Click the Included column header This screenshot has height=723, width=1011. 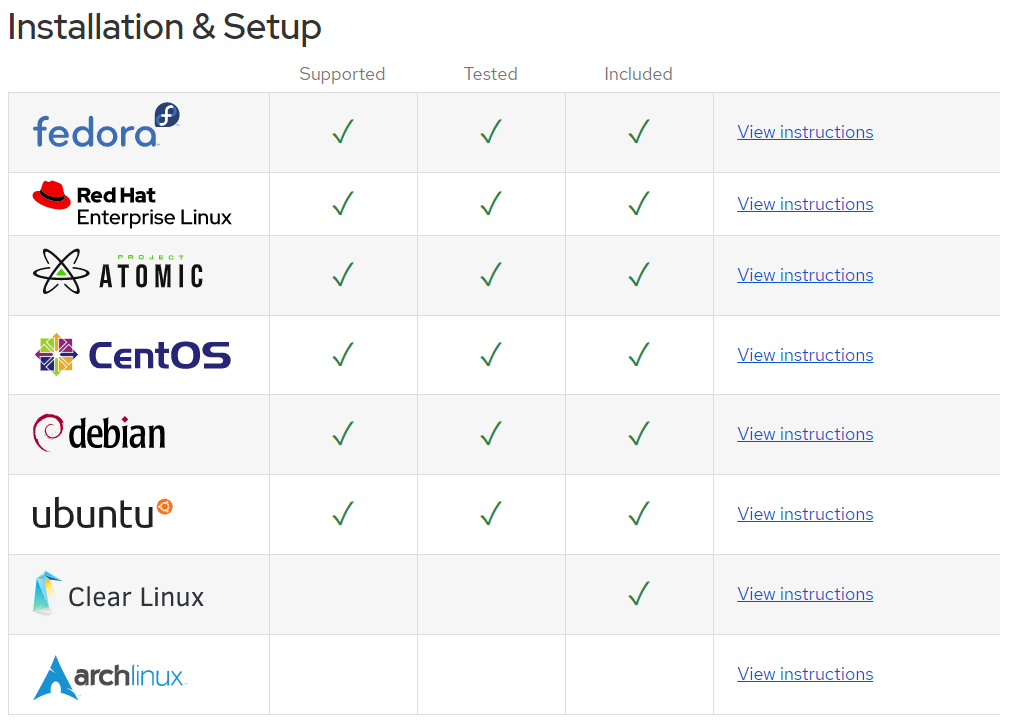click(638, 74)
